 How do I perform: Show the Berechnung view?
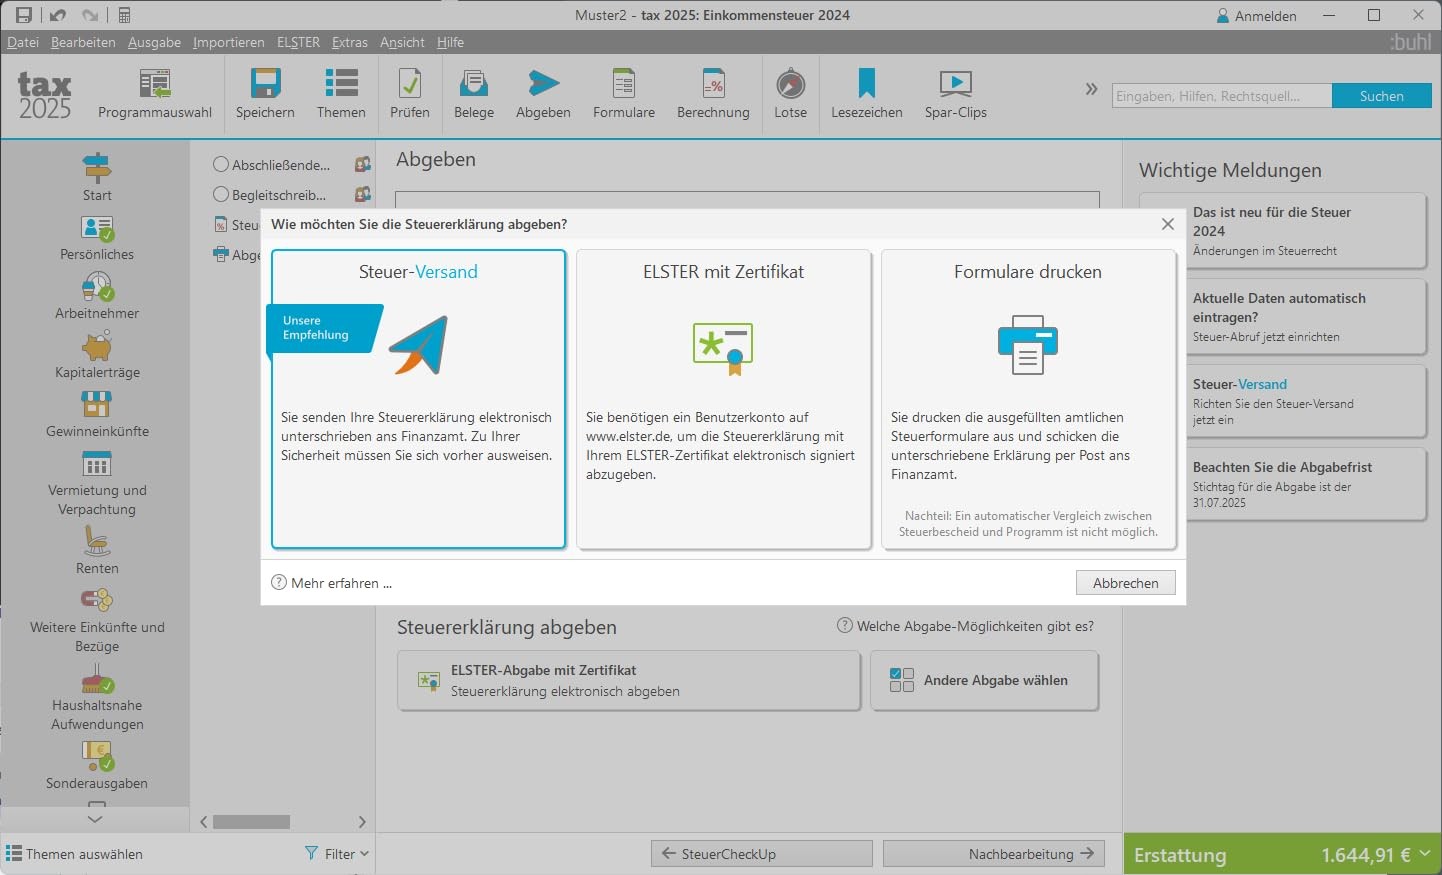tap(713, 95)
